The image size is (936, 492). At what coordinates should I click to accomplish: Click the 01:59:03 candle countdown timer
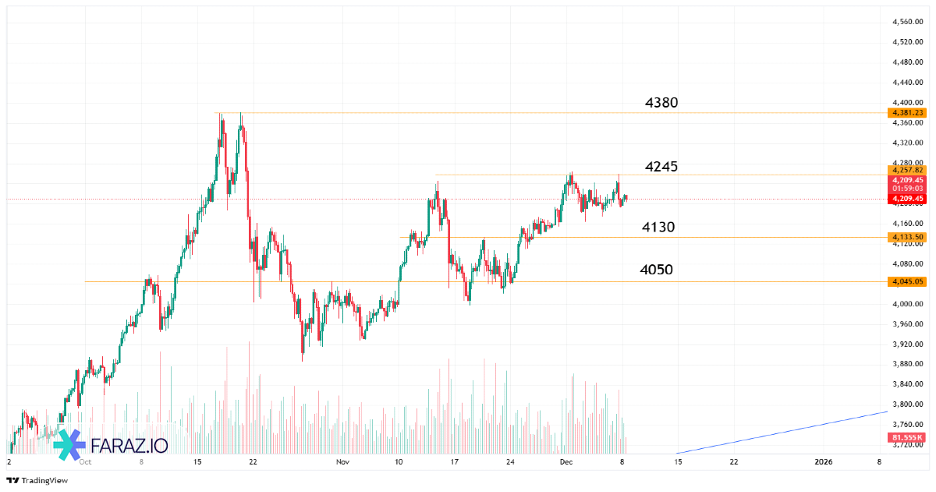click(x=905, y=189)
